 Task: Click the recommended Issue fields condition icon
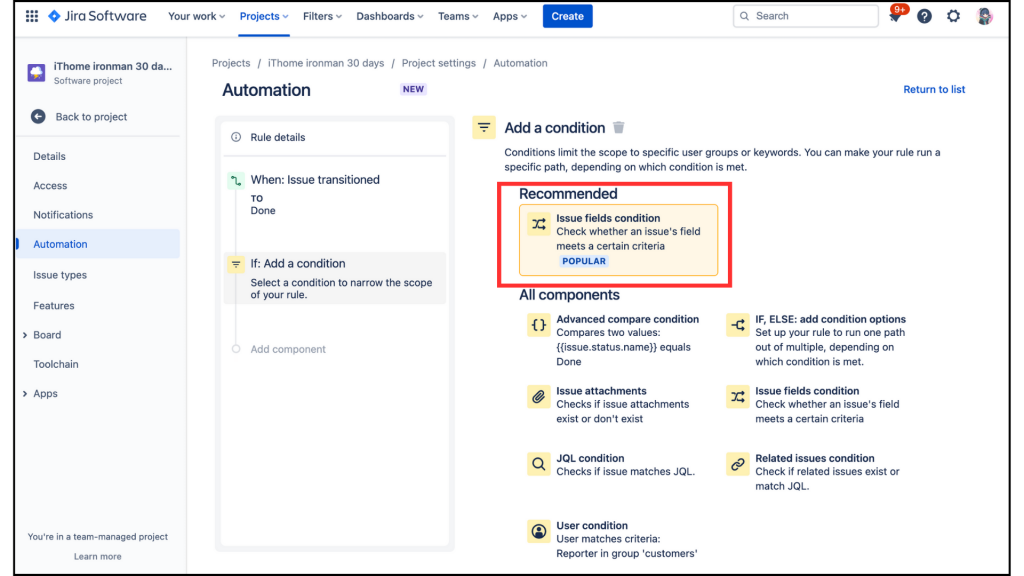pos(539,224)
